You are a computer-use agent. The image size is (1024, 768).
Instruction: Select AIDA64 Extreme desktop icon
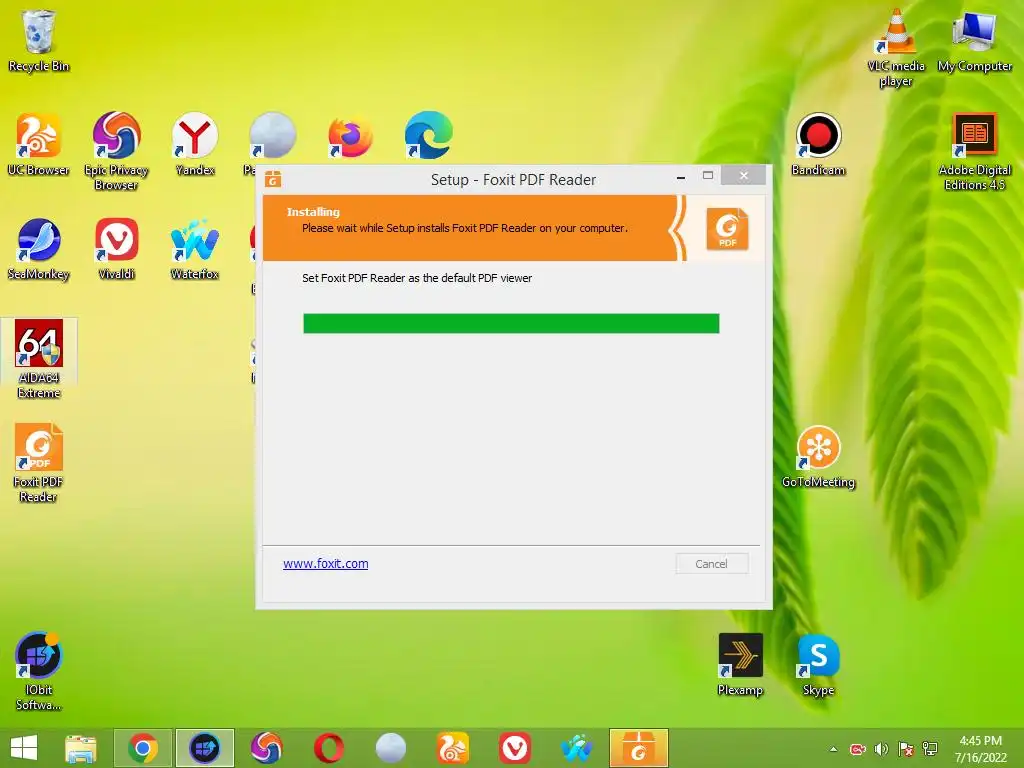point(39,359)
